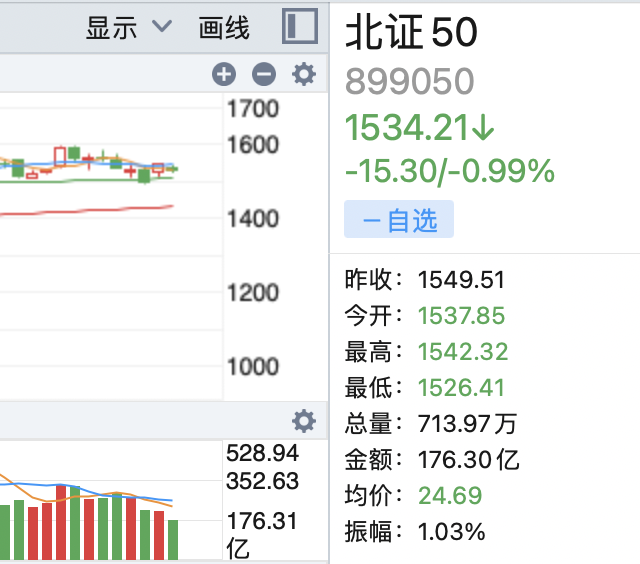Click the change value -15.30/-0.99%

pos(449,172)
